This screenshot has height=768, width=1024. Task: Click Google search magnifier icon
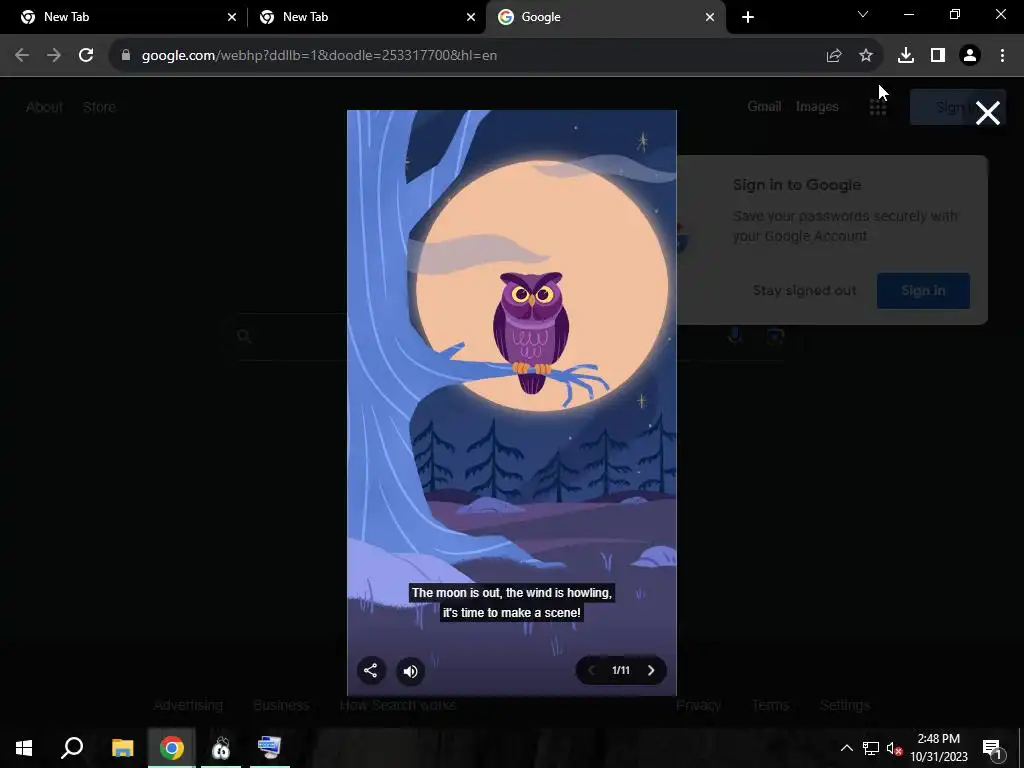(x=244, y=336)
